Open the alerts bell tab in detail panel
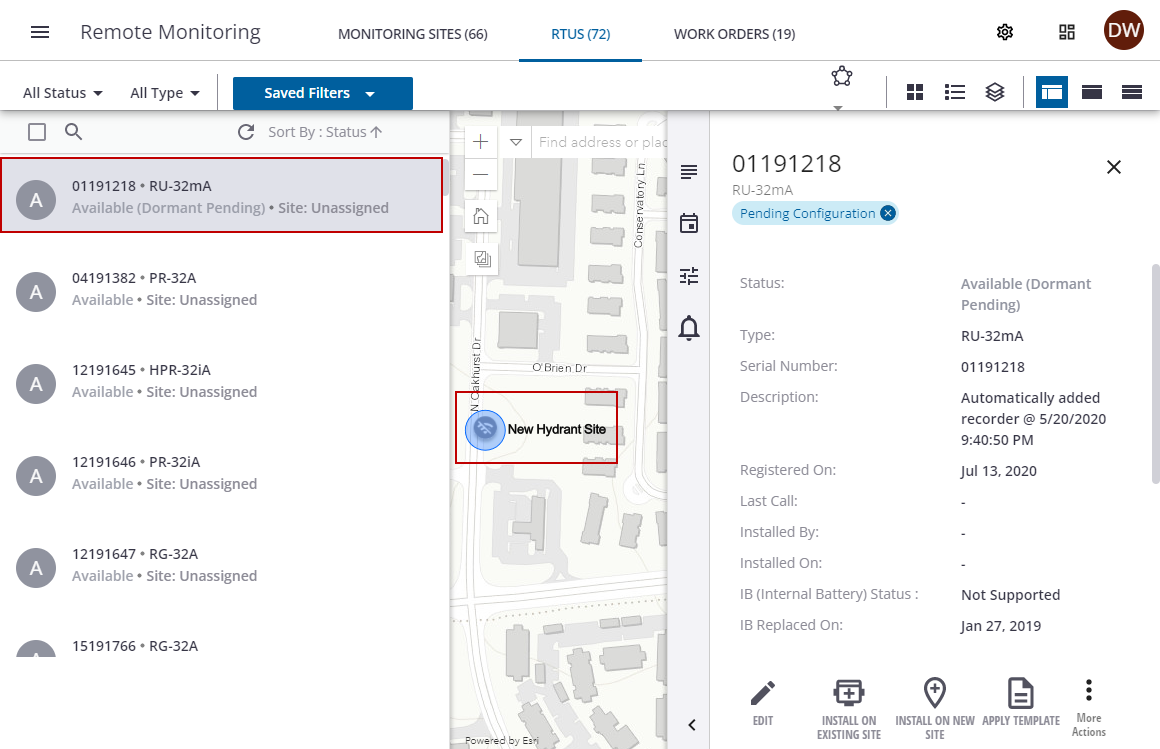This screenshot has height=749, width=1160. pyautogui.click(x=689, y=327)
